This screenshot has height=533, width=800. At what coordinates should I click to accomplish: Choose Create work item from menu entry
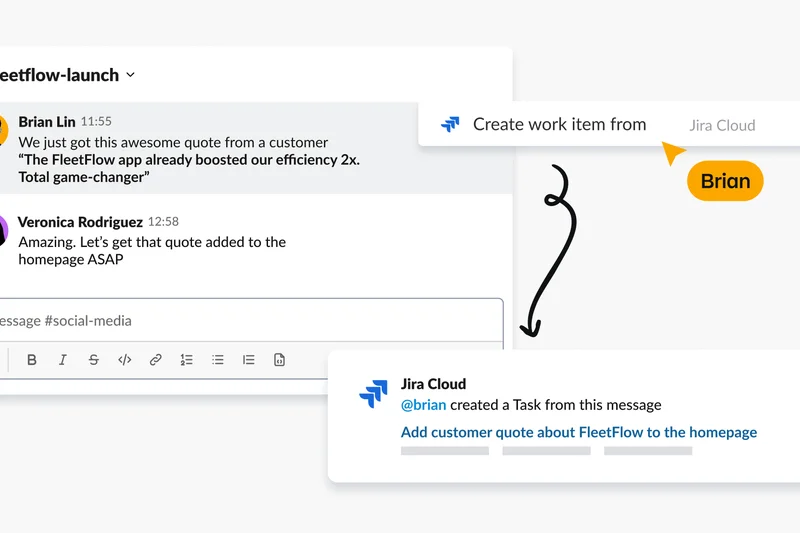pos(560,124)
